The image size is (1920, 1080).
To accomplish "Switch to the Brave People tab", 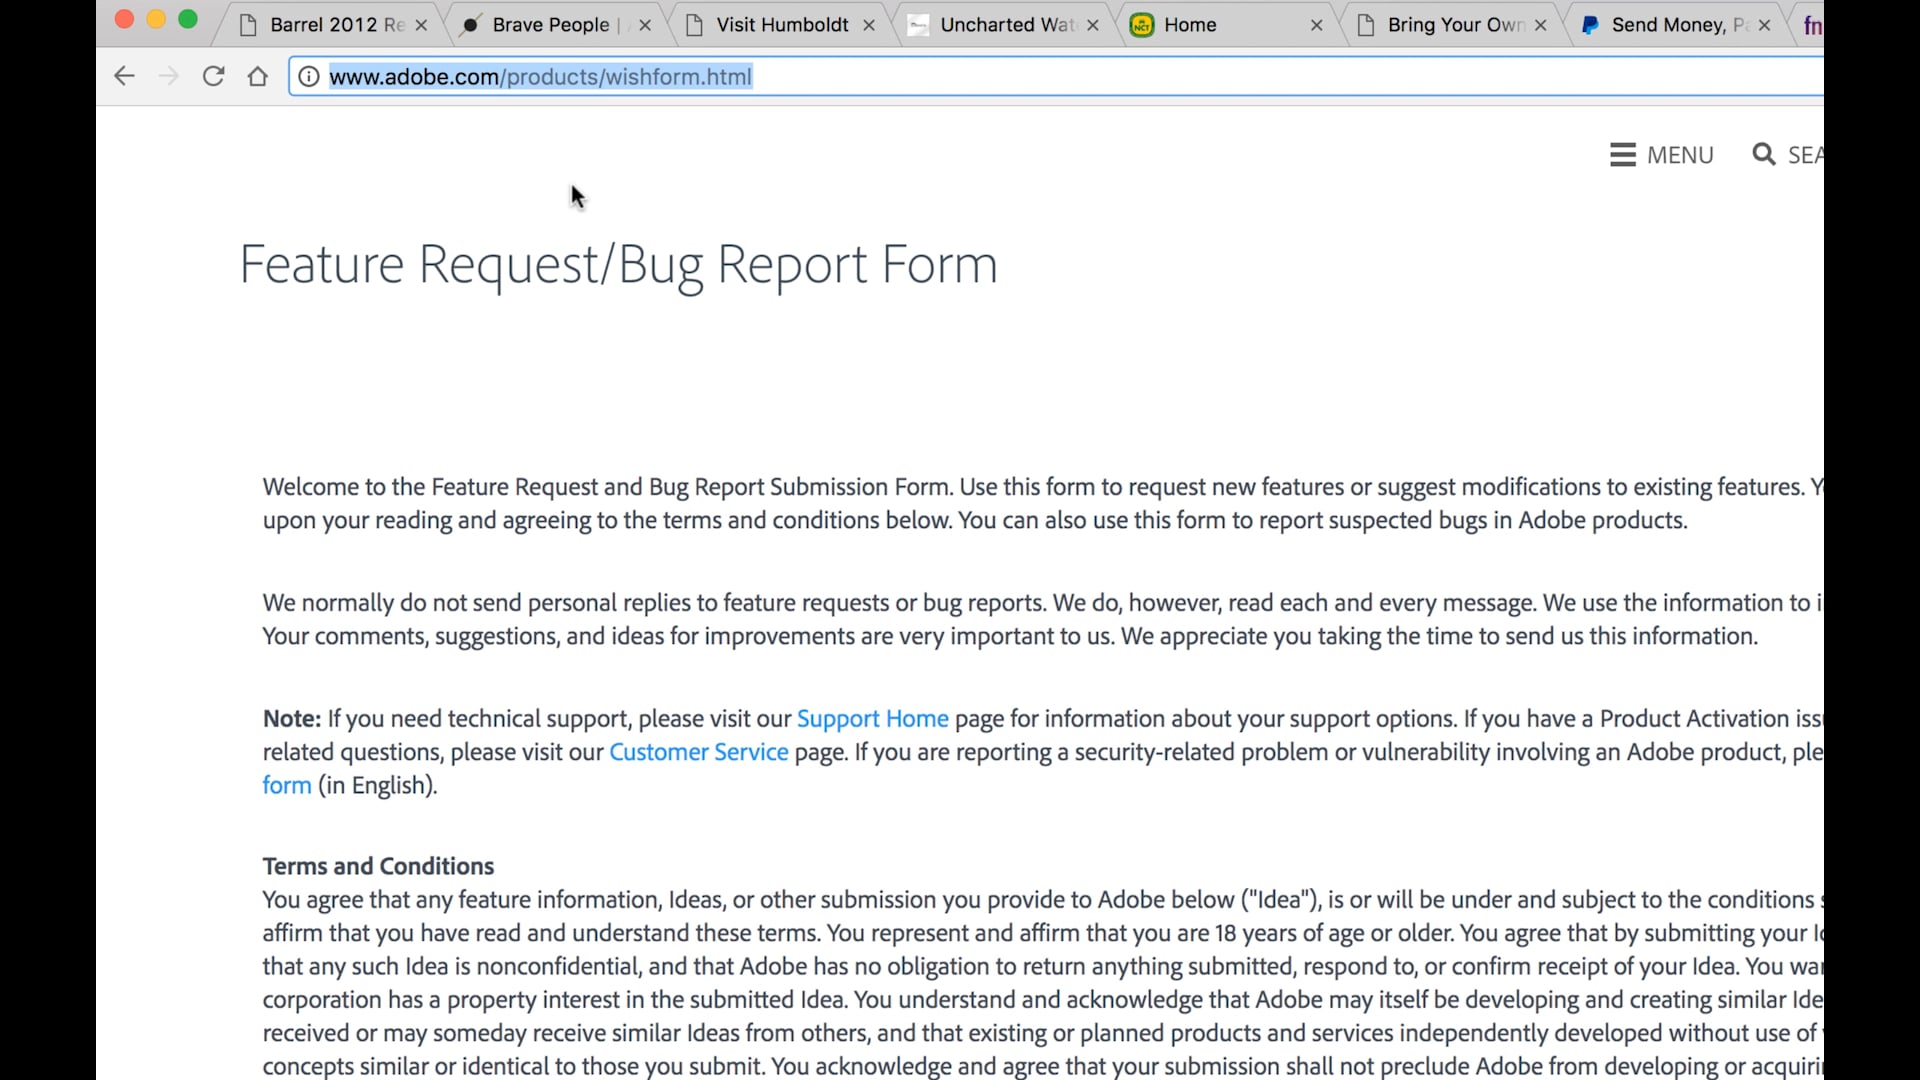I will (x=555, y=25).
